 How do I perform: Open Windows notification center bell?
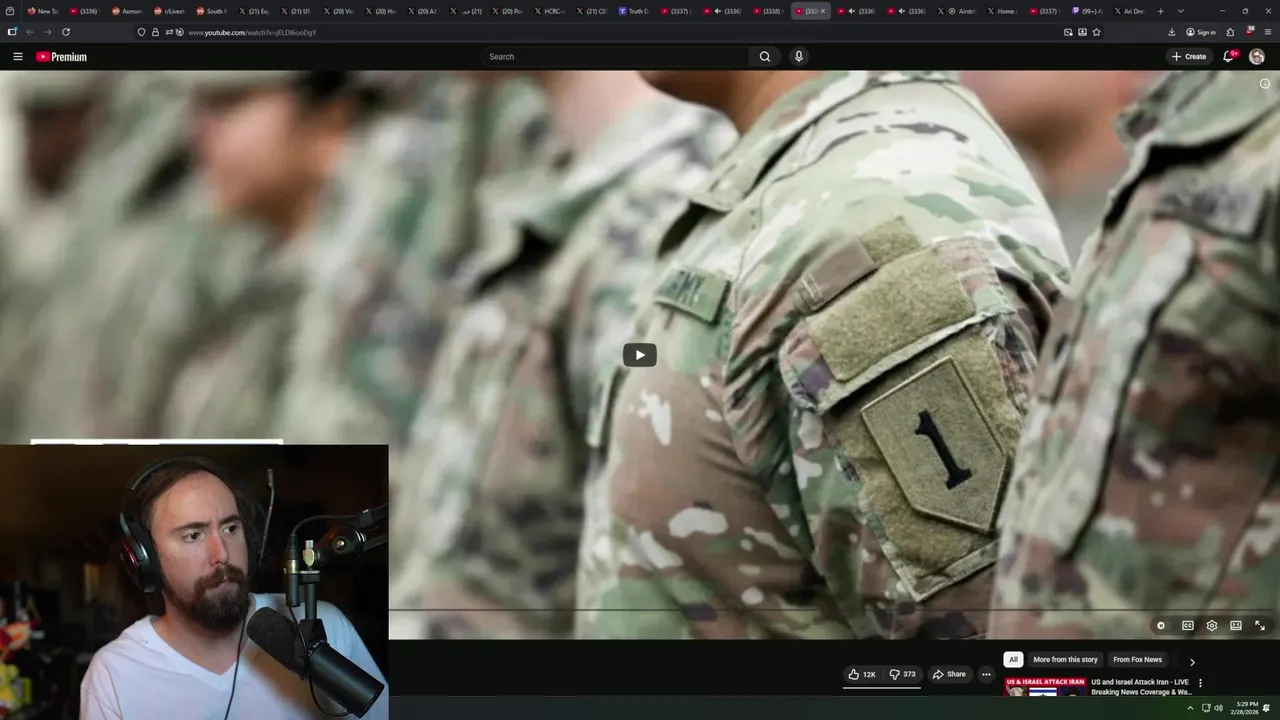1267,708
